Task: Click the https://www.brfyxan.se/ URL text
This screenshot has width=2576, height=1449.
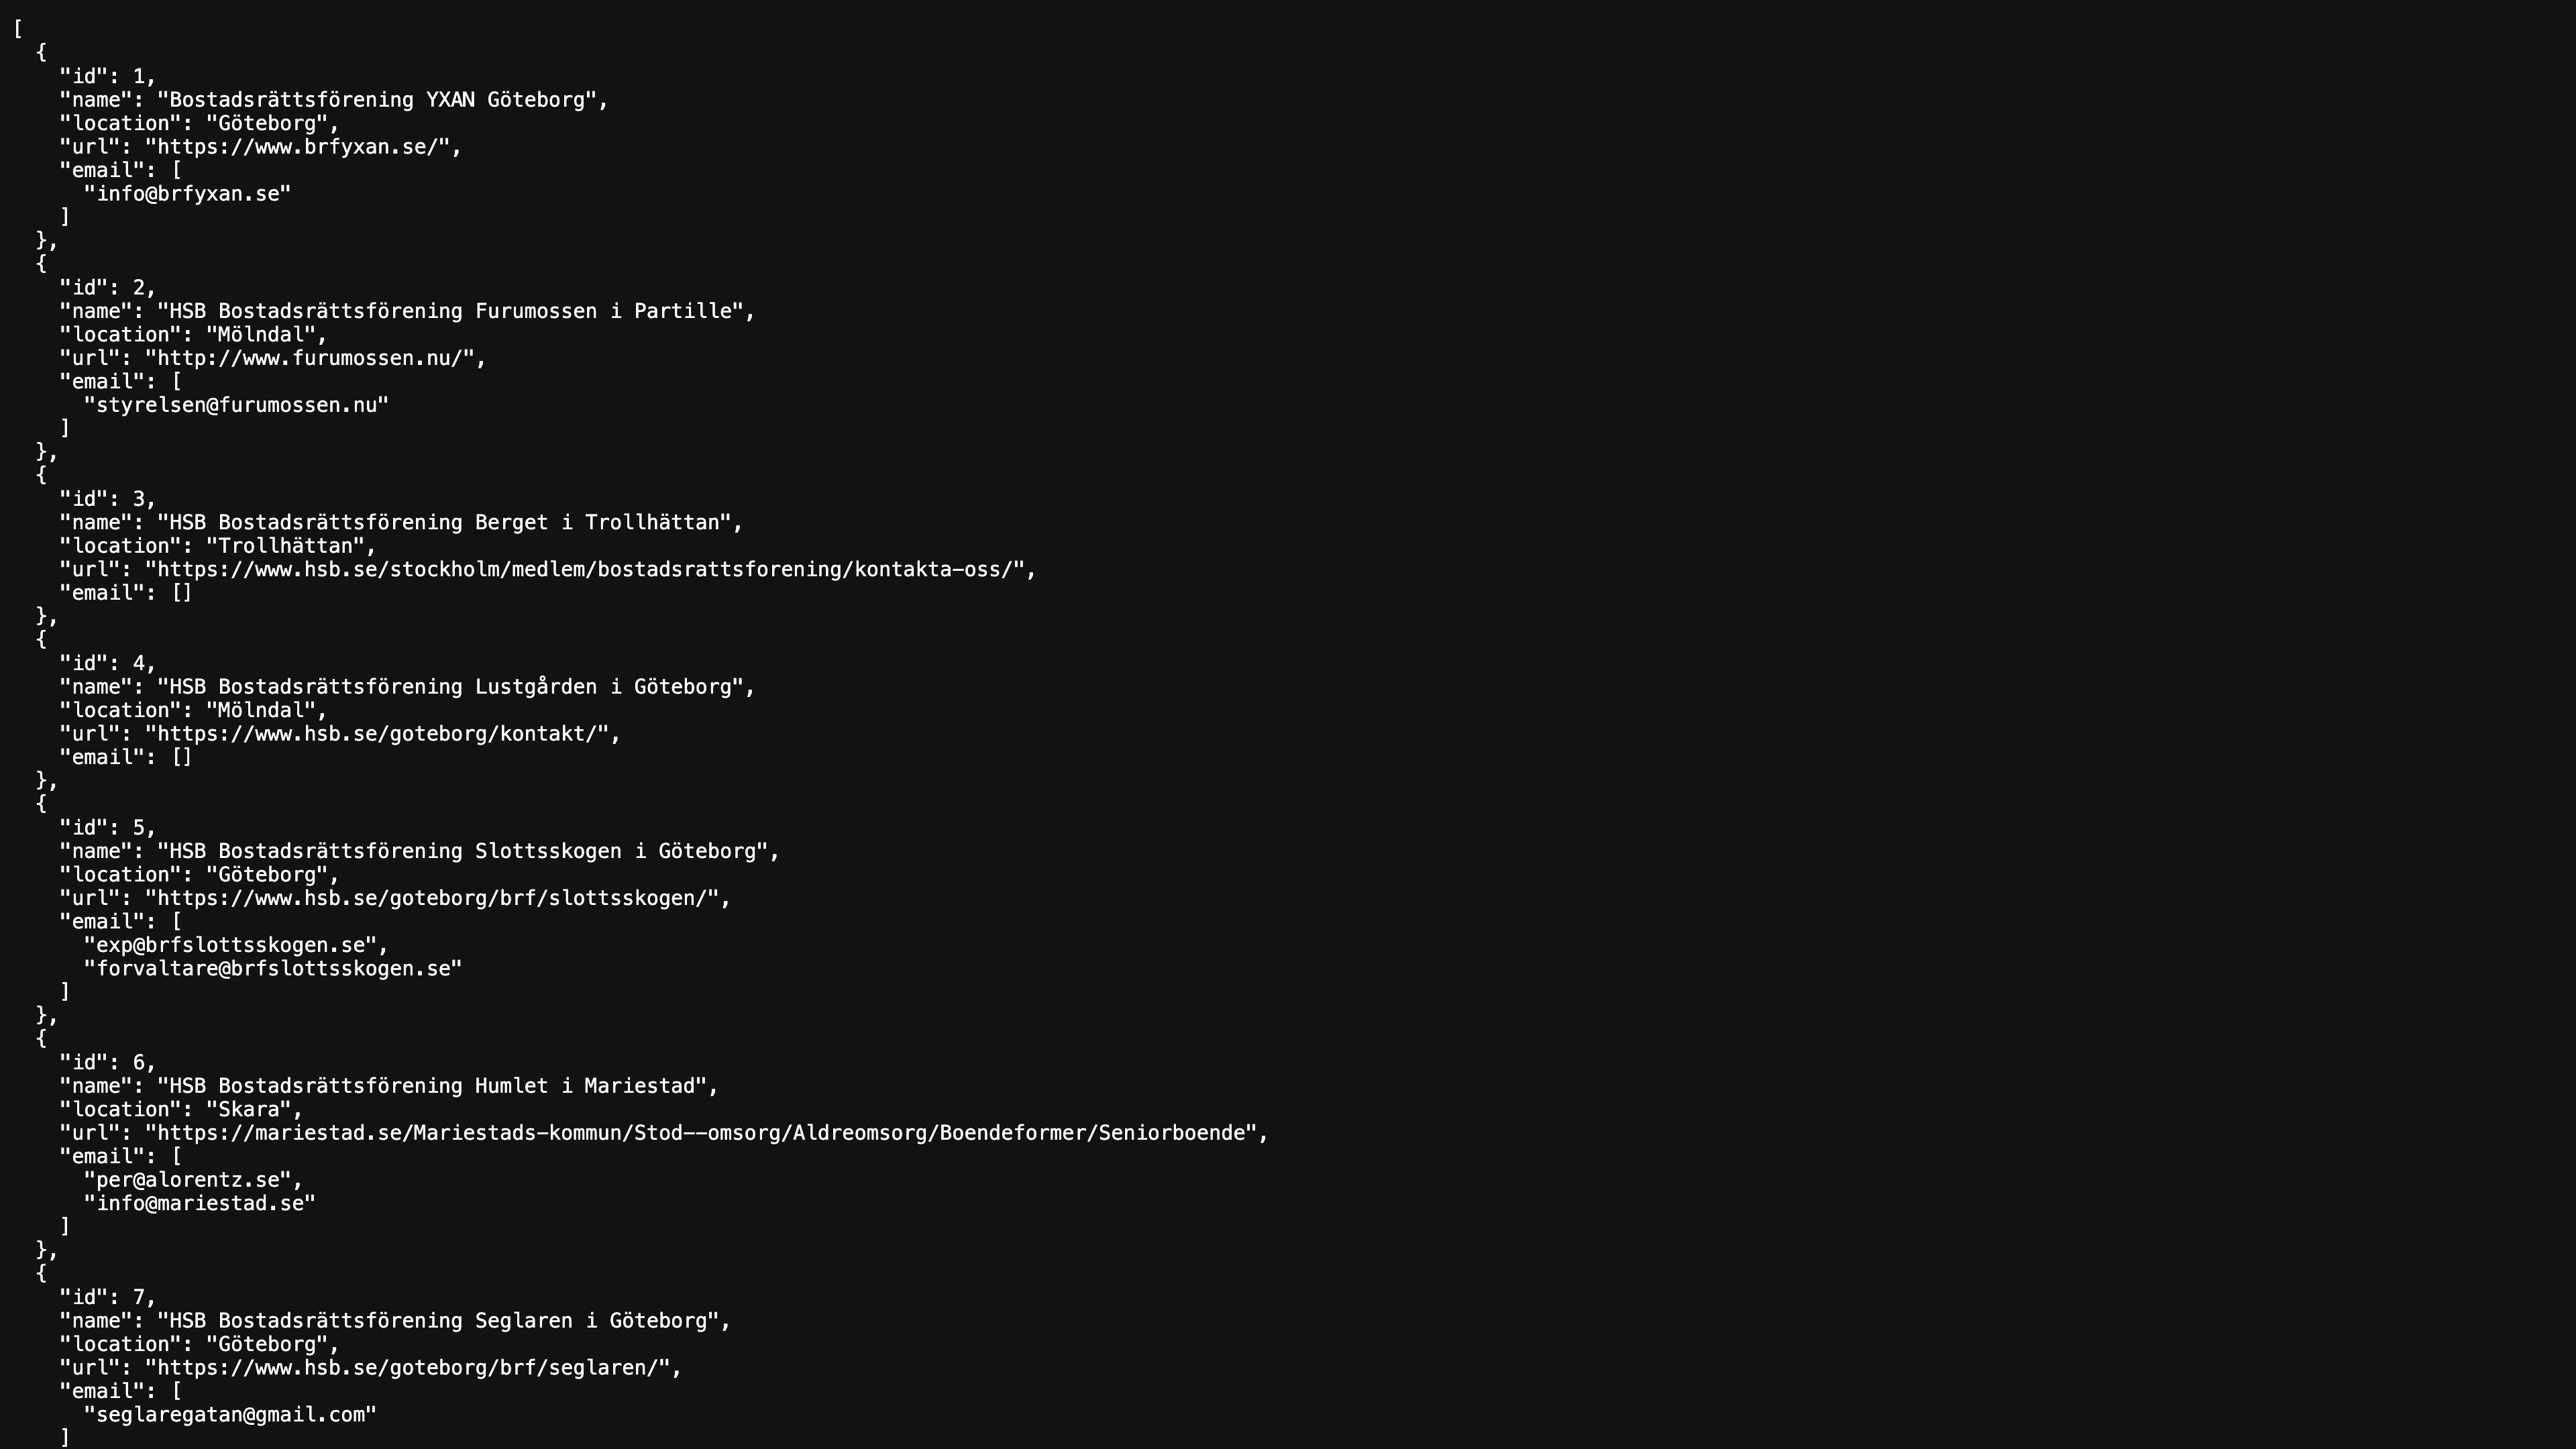Action: 303,147
